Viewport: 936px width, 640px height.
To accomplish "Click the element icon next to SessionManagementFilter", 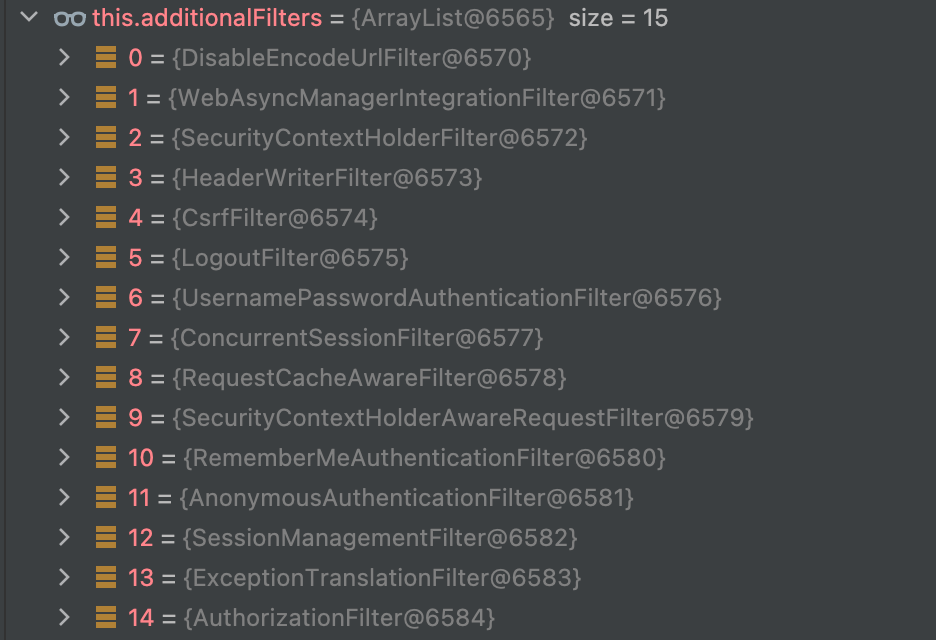I will click(x=106, y=538).
